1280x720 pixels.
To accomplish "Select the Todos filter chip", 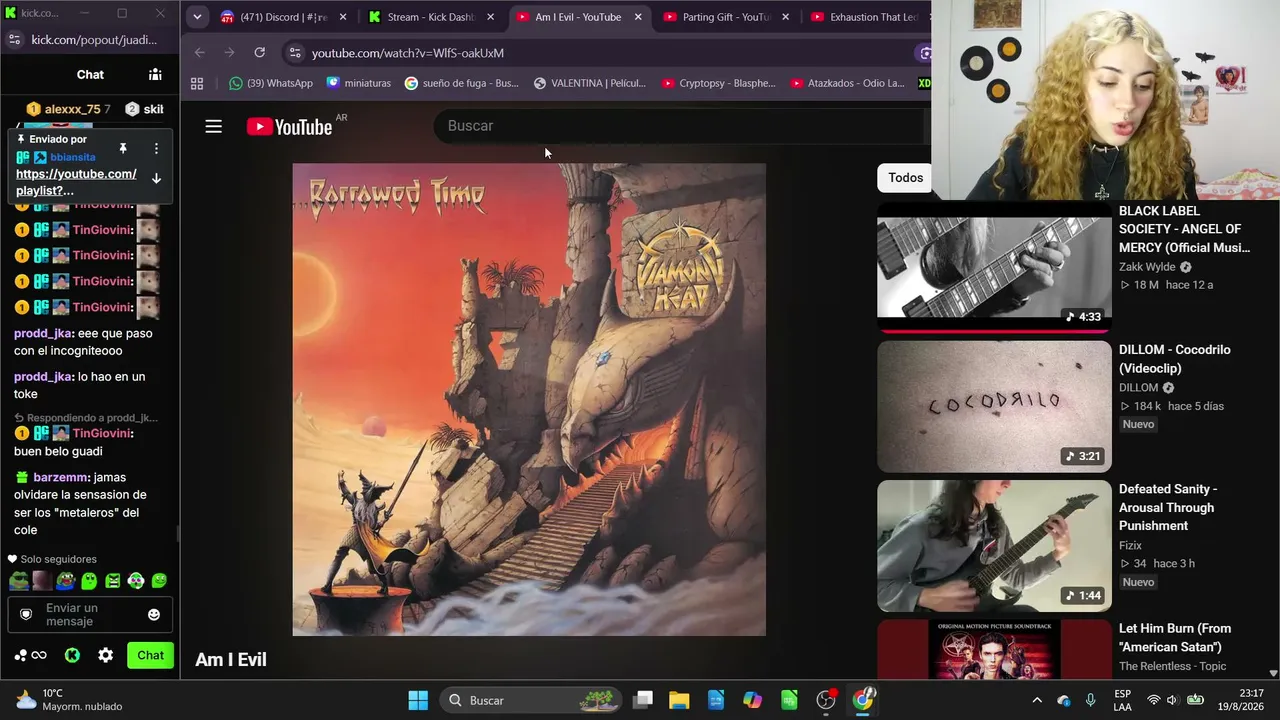I will [x=906, y=178].
